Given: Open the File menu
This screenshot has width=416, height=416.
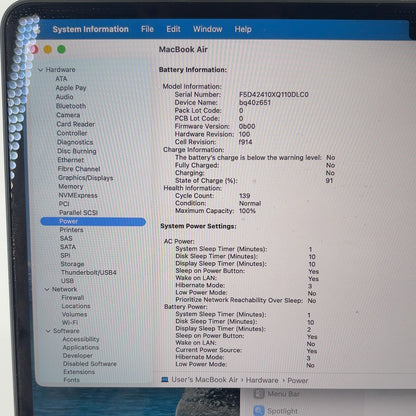Looking at the screenshot, I should click(x=147, y=29).
